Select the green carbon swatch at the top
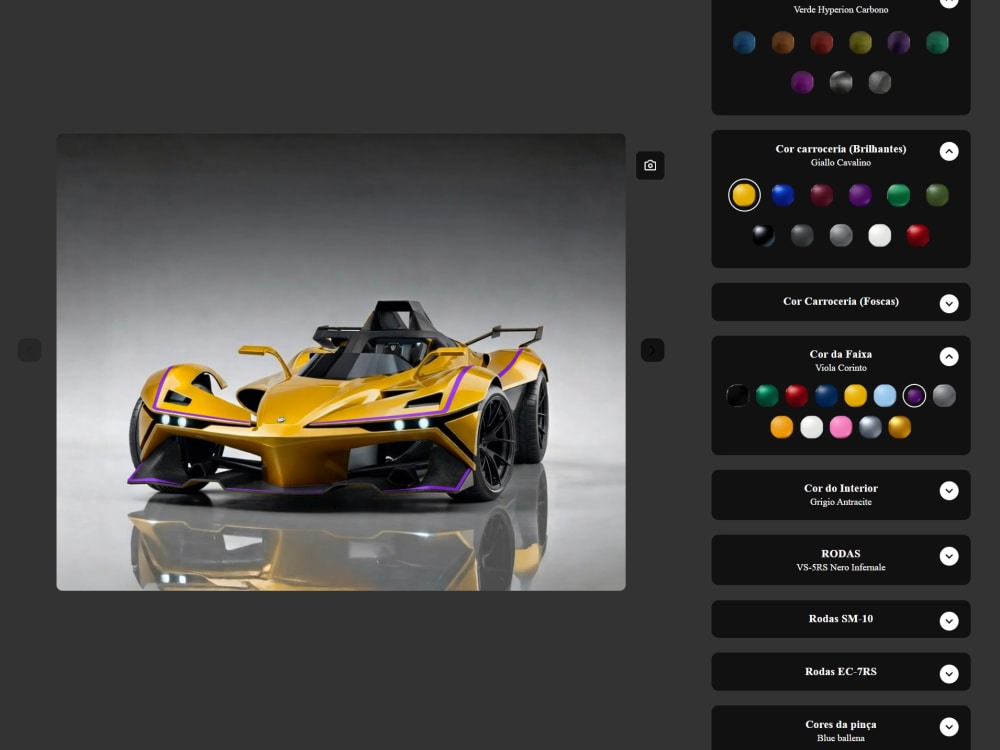1000x750 pixels. click(x=938, y=43)
